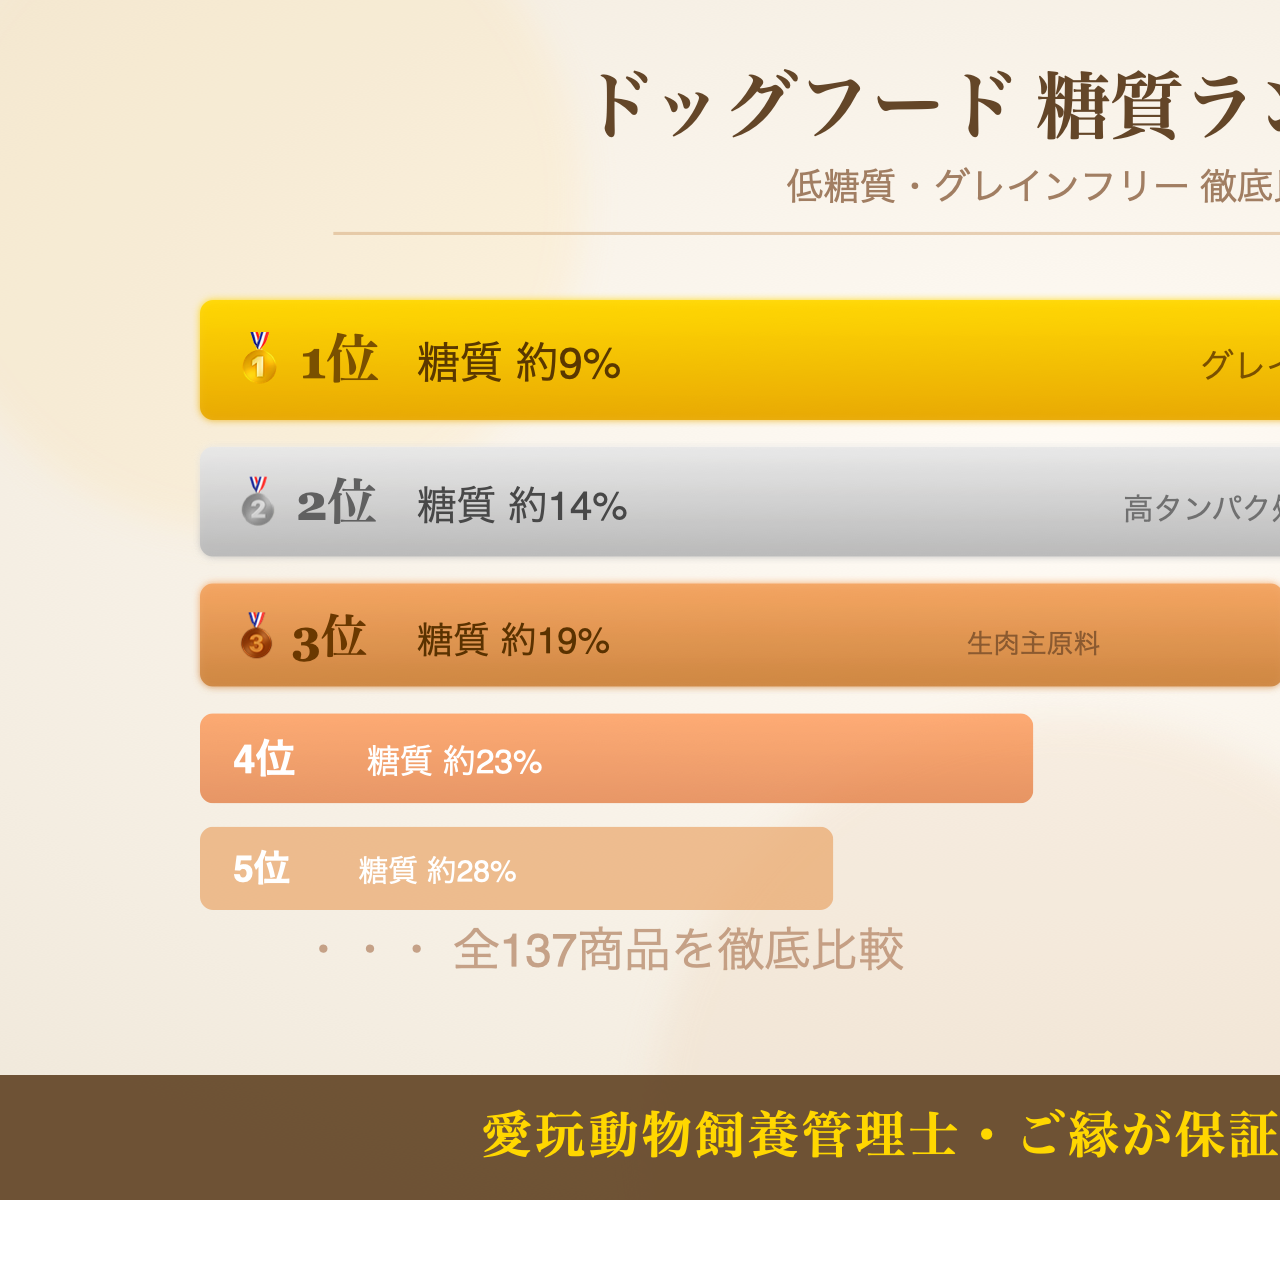Select the 3位 rank label
Screen dimensions: 1280x1280
click(329, 638)
